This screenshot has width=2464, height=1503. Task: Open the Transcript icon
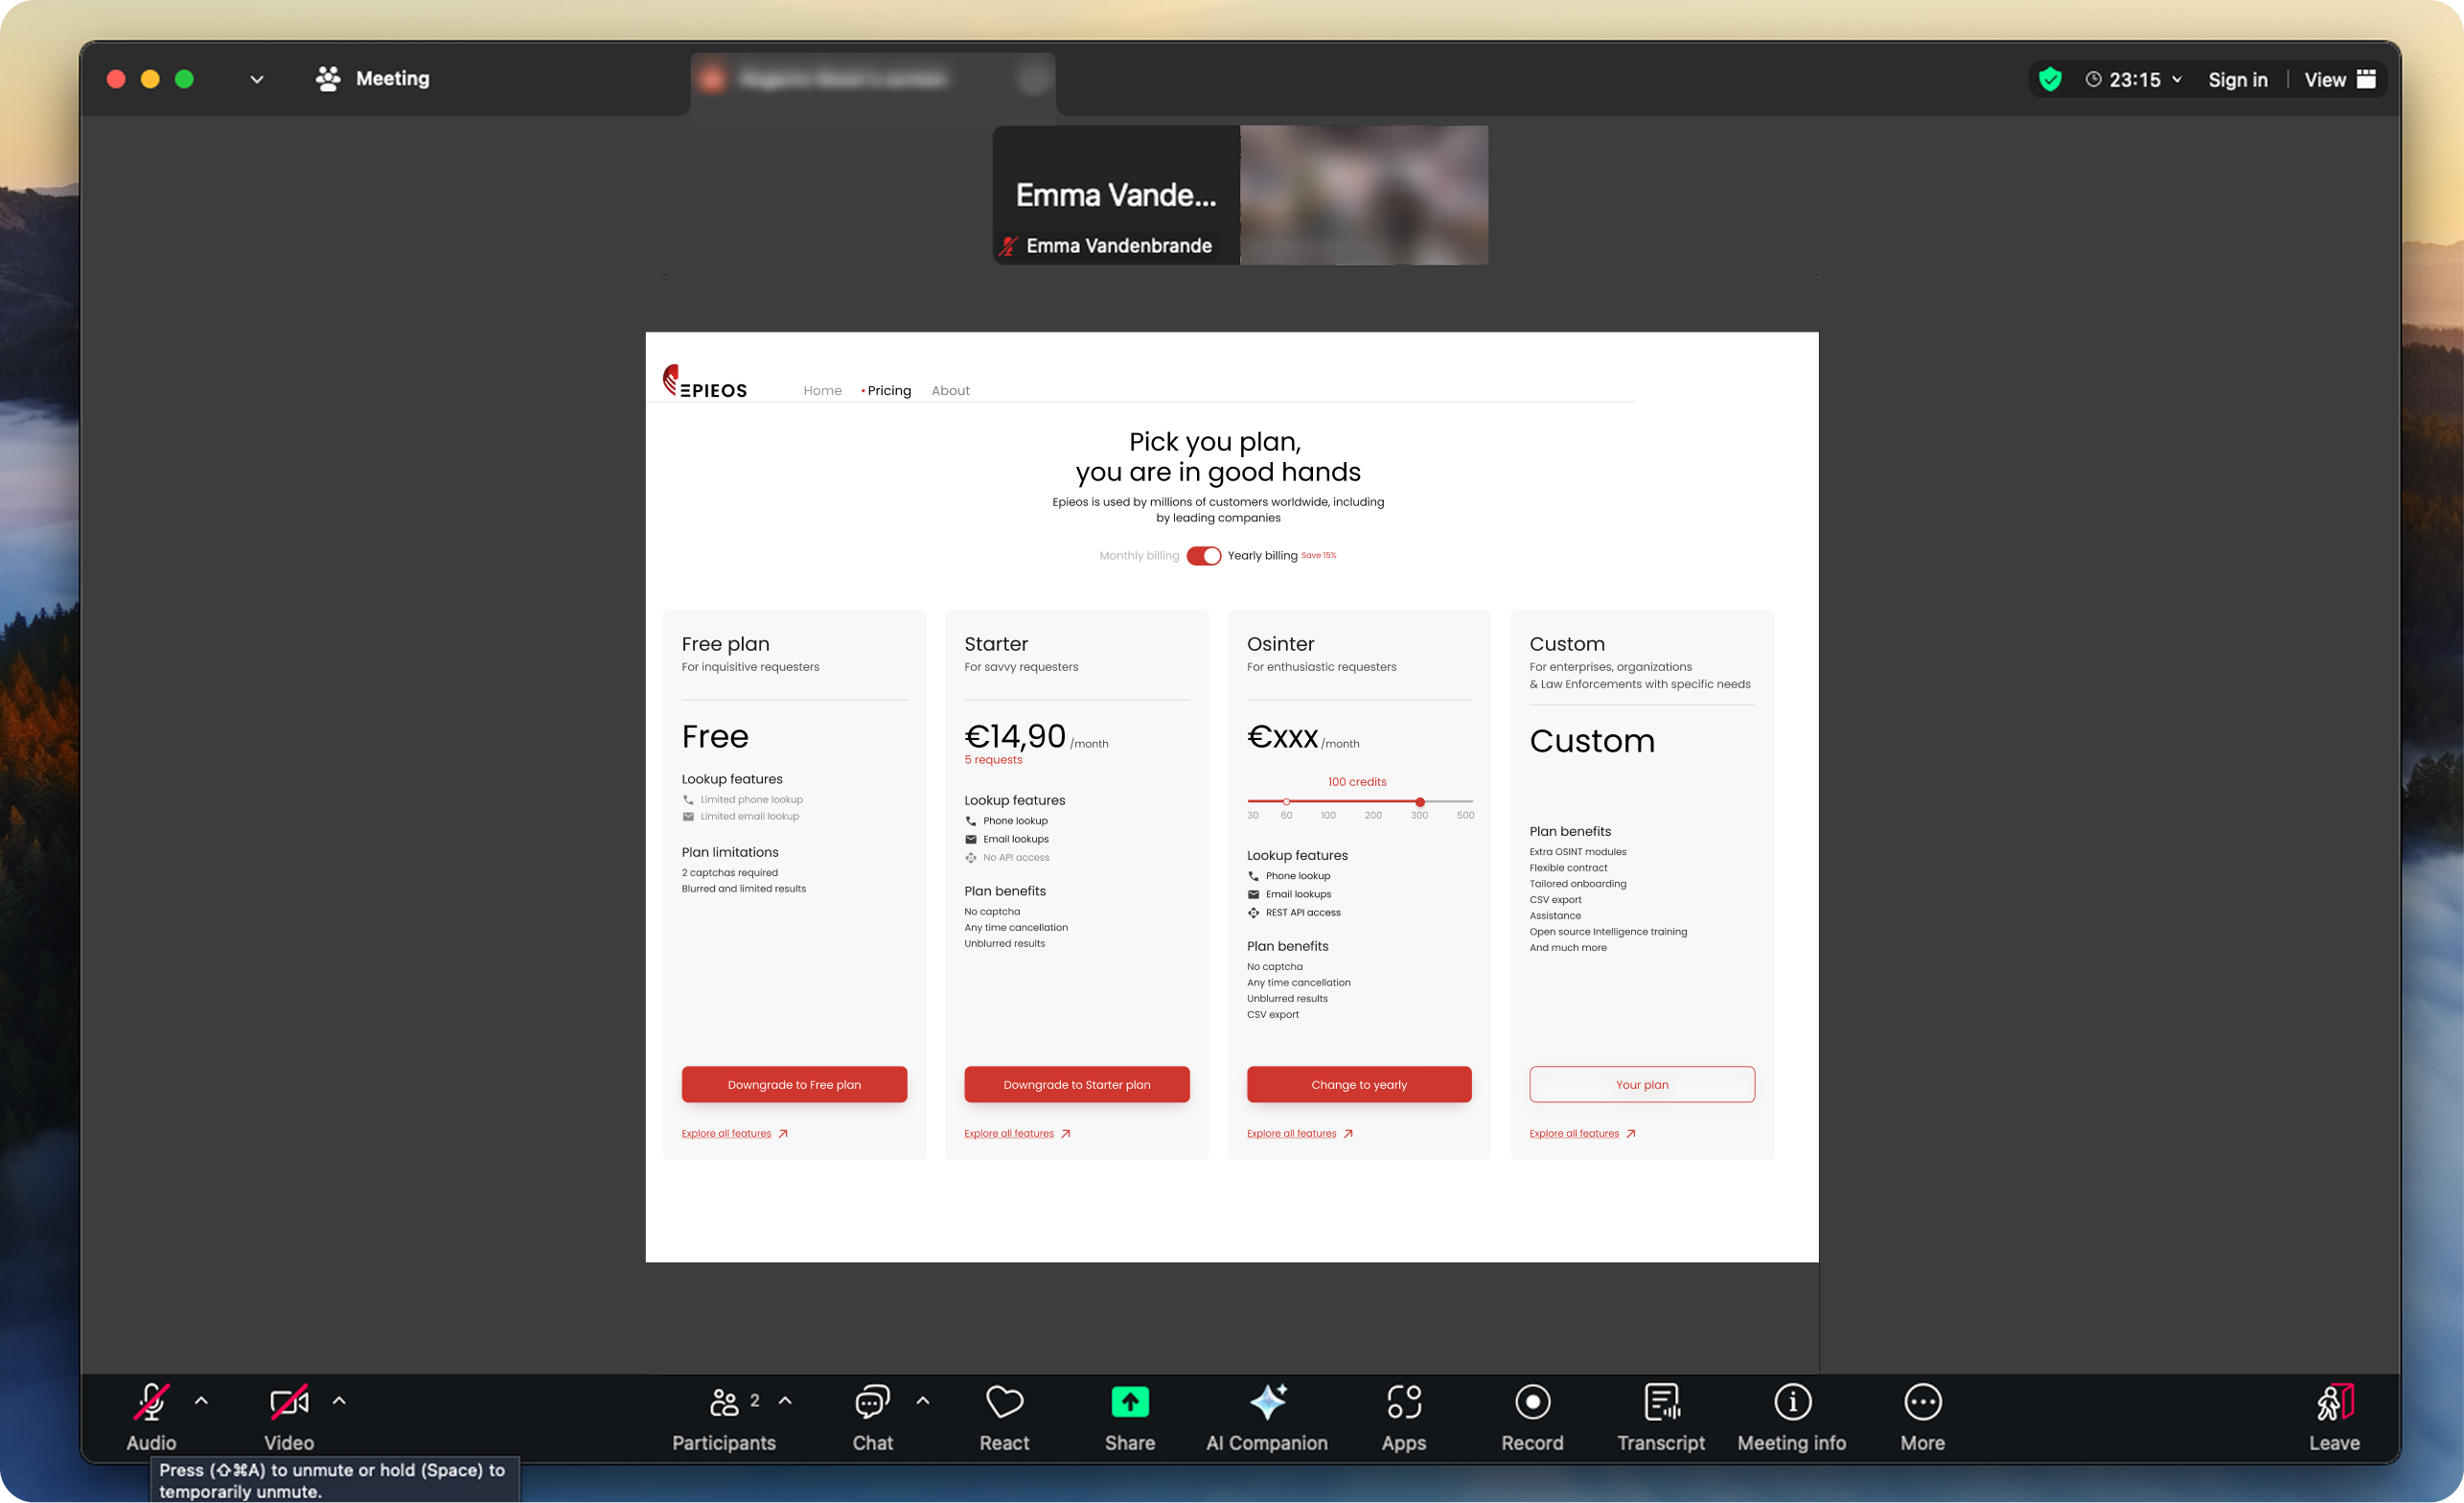(1661, 1402)
